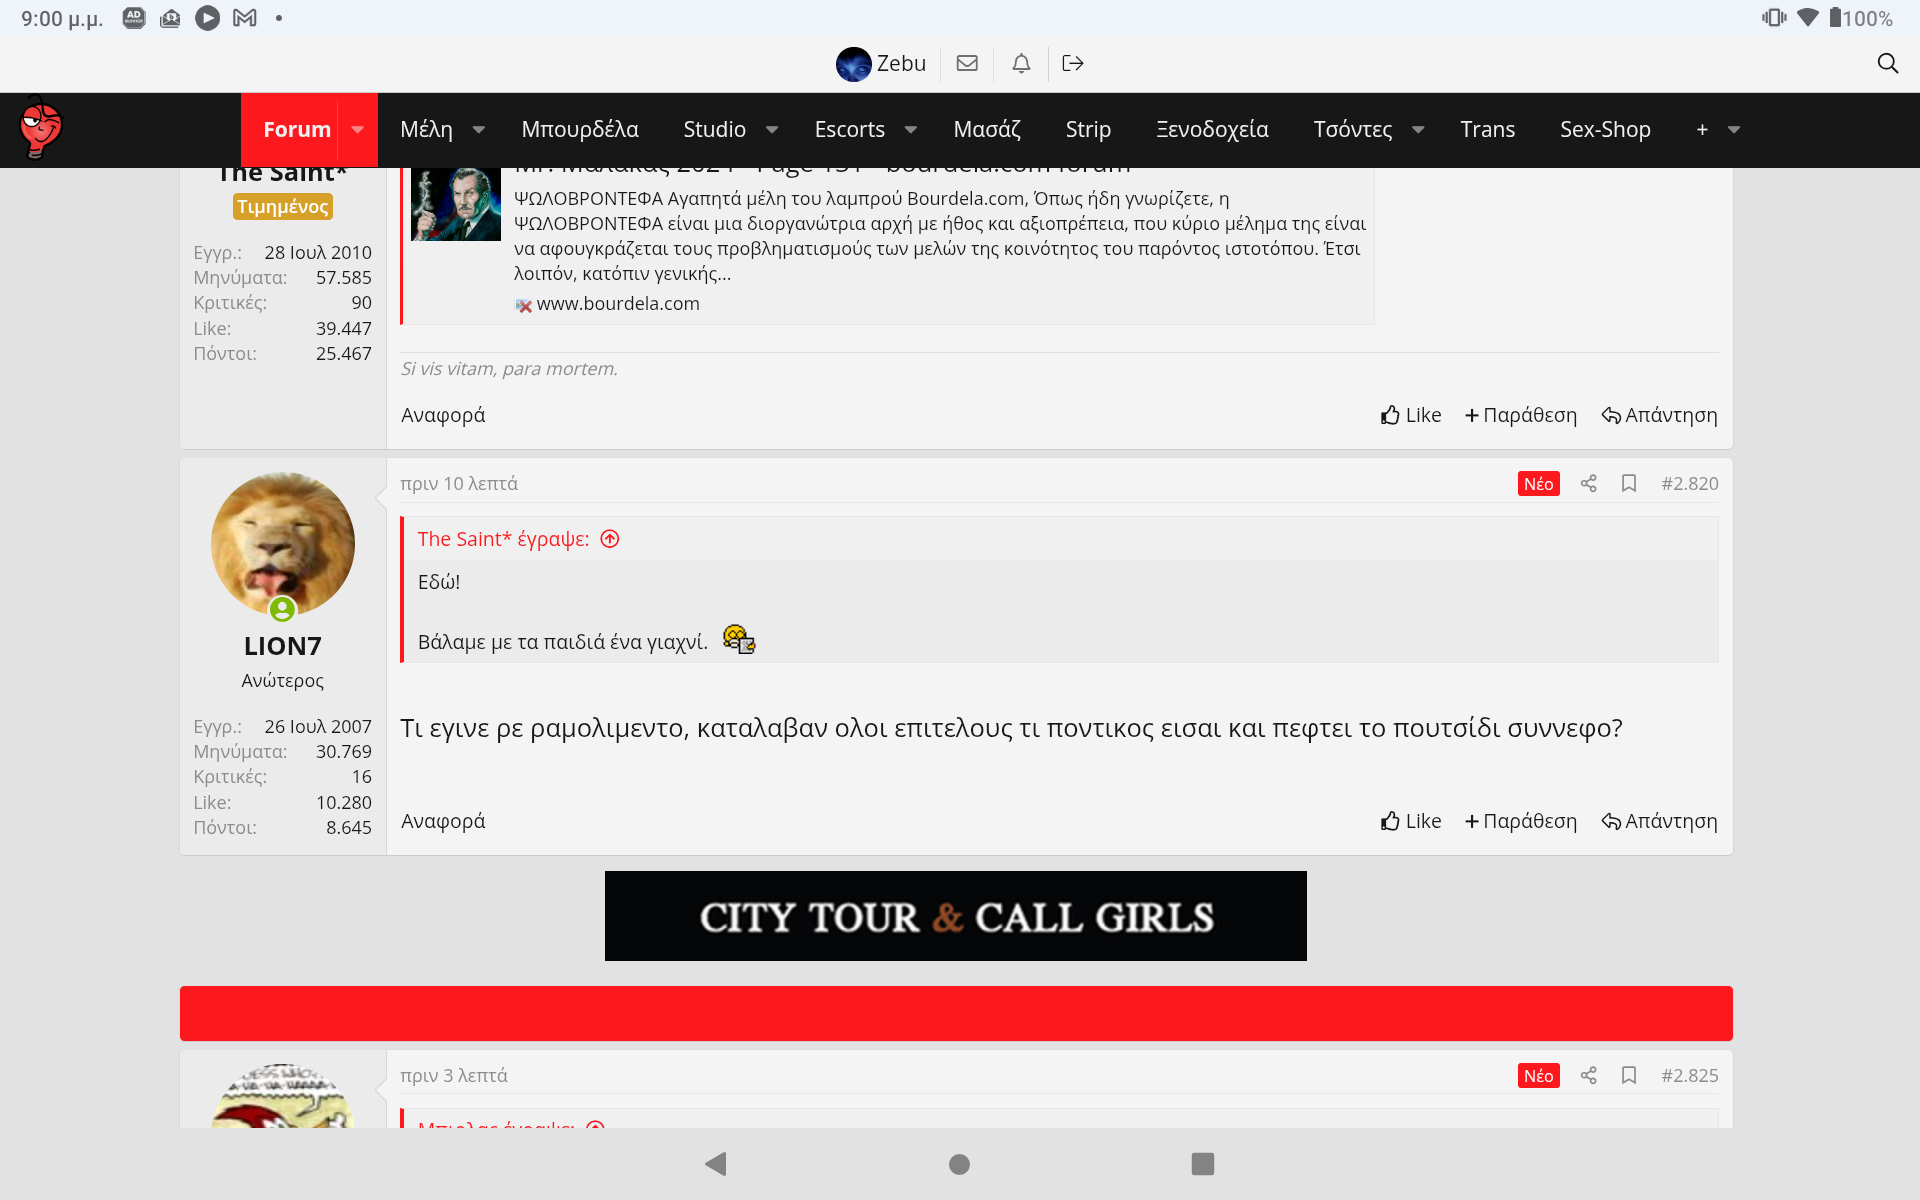Toggle Like on LION7's post
The image size is (1920, 1200).
point(1411,821)
